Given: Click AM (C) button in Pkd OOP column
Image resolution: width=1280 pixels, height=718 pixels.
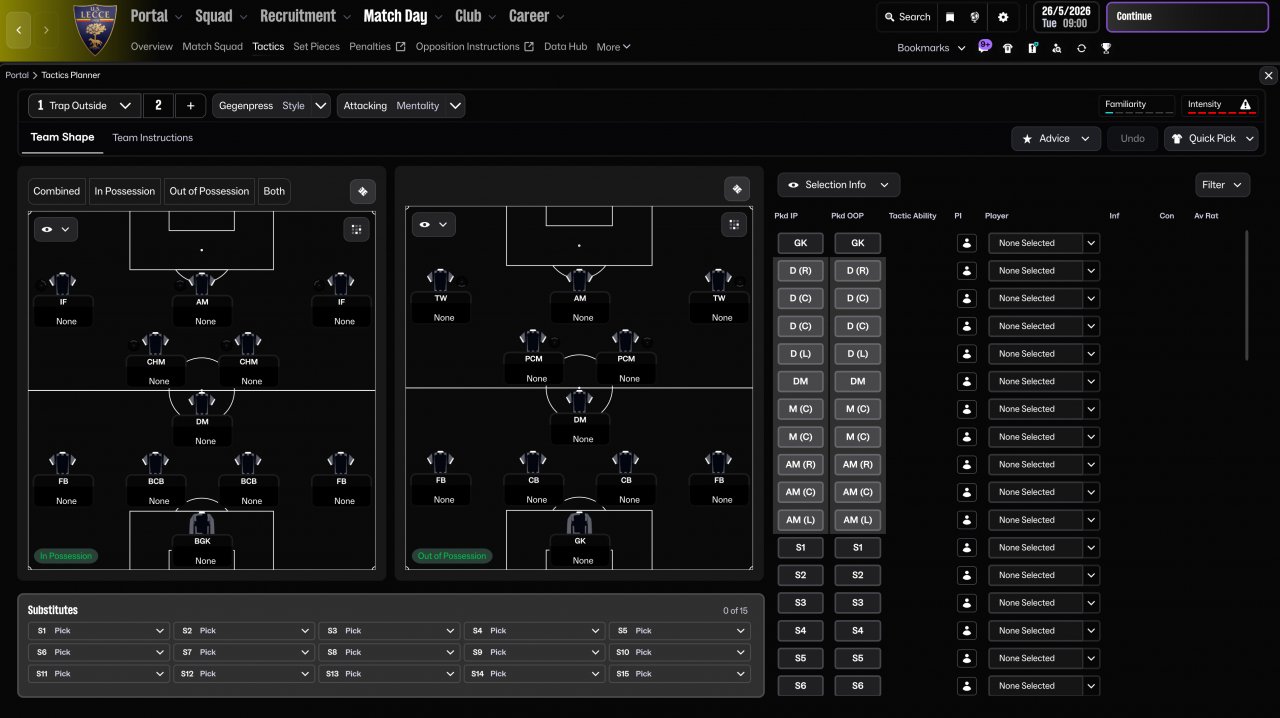Looking at the screenshot, I should click(857, 492).
